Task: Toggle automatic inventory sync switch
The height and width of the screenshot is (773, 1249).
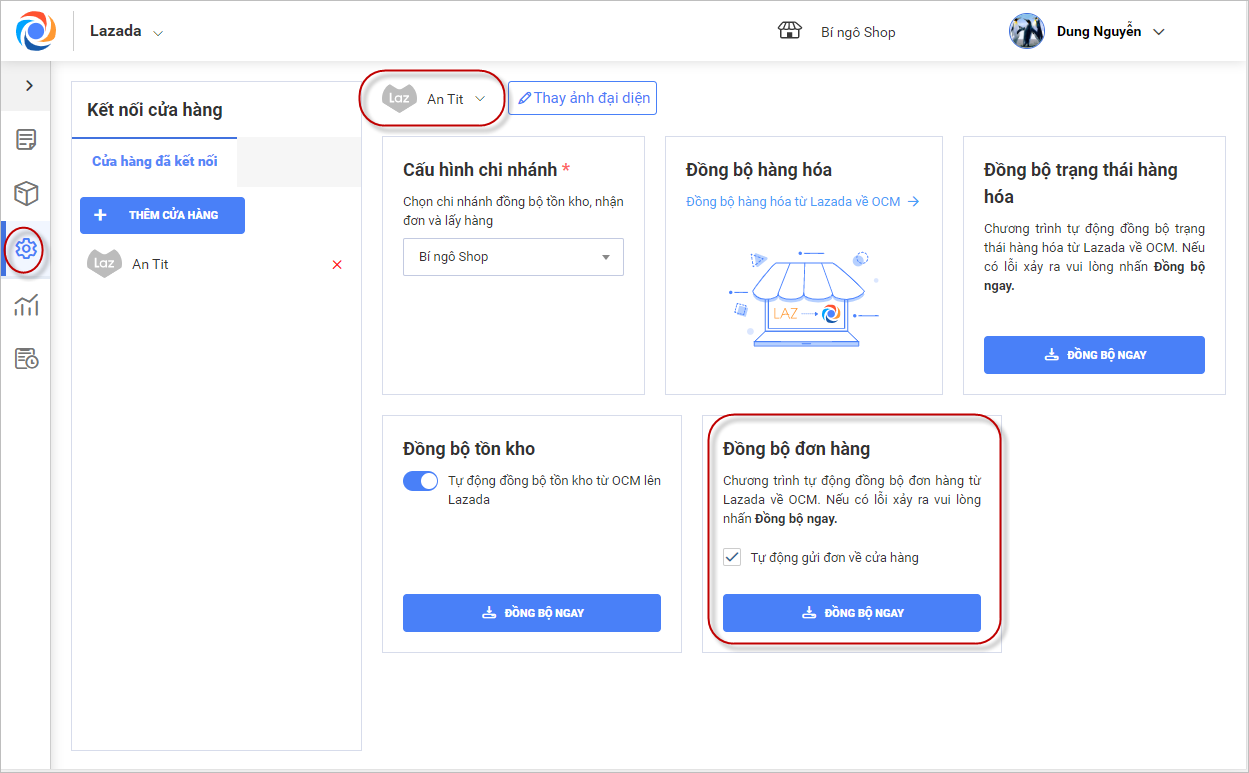Action: [x=421, y=481]
